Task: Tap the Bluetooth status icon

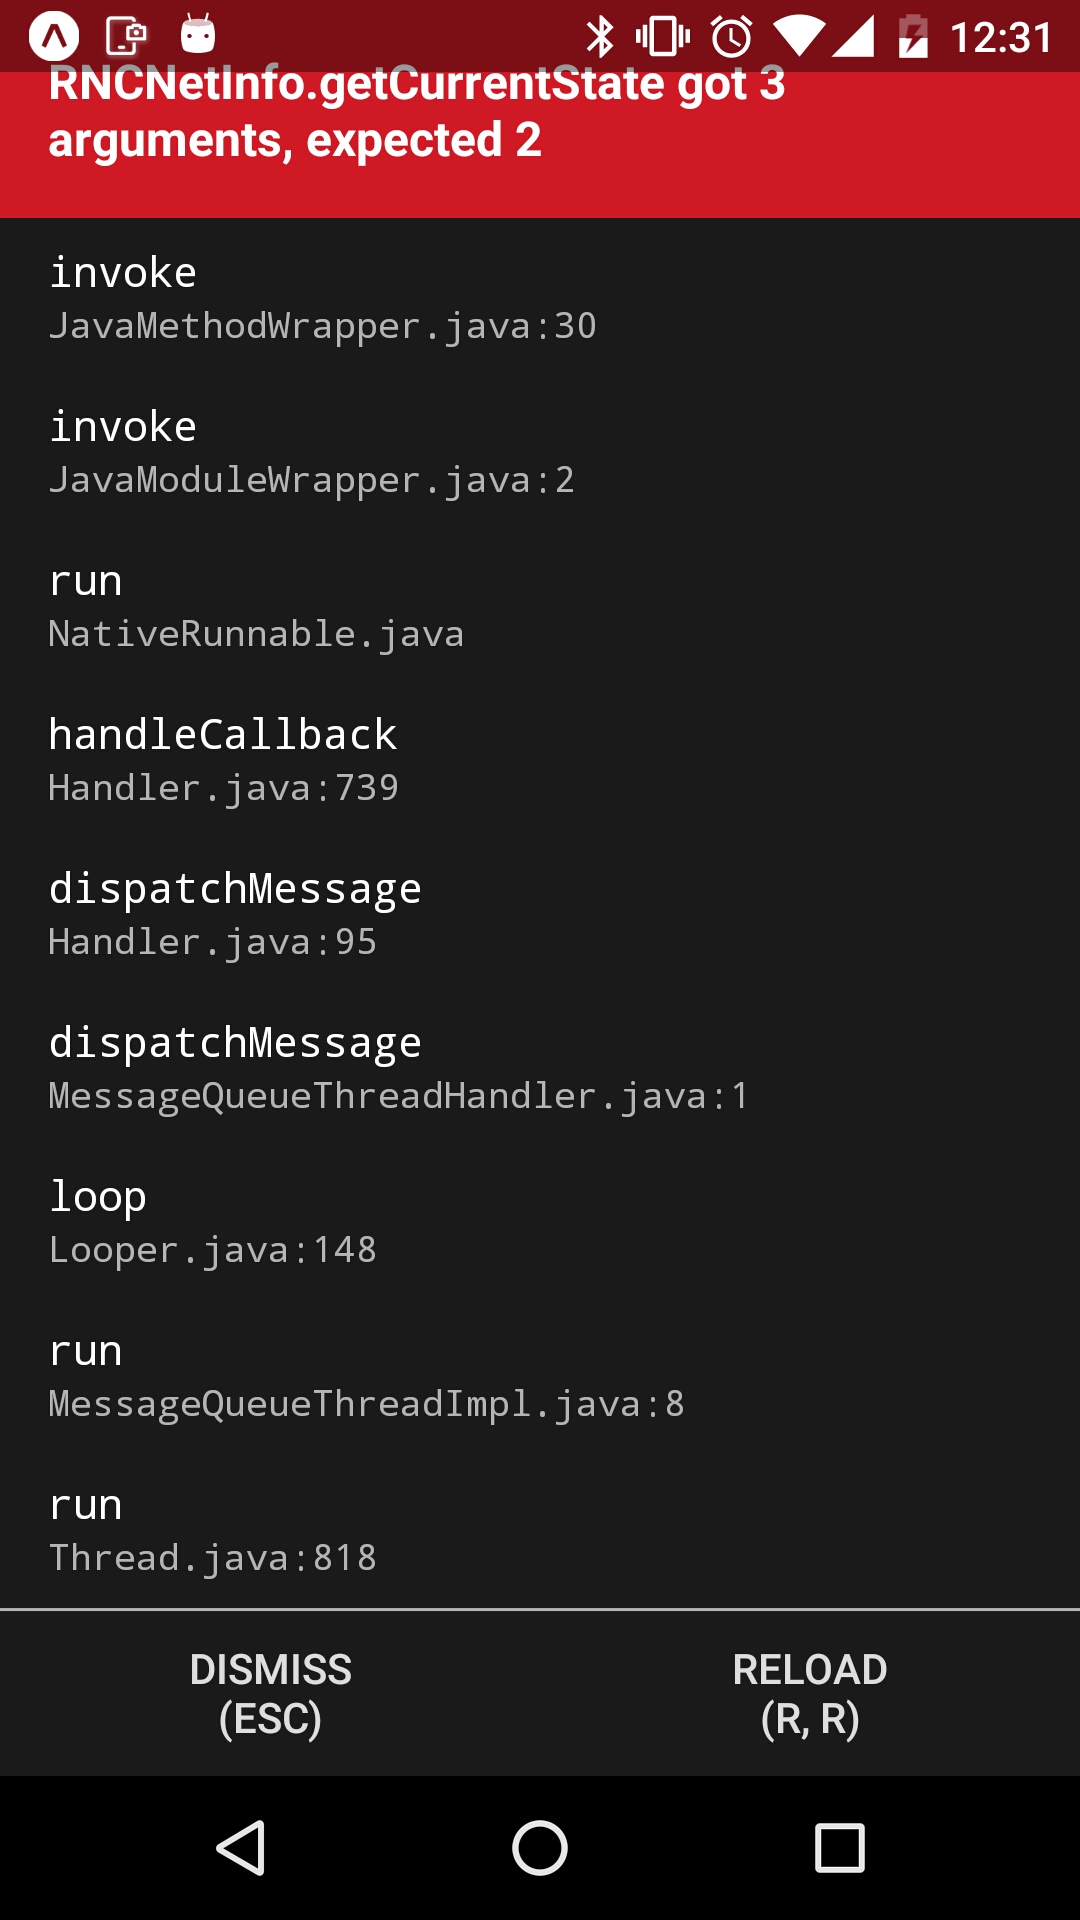Action: click(601, 36)
